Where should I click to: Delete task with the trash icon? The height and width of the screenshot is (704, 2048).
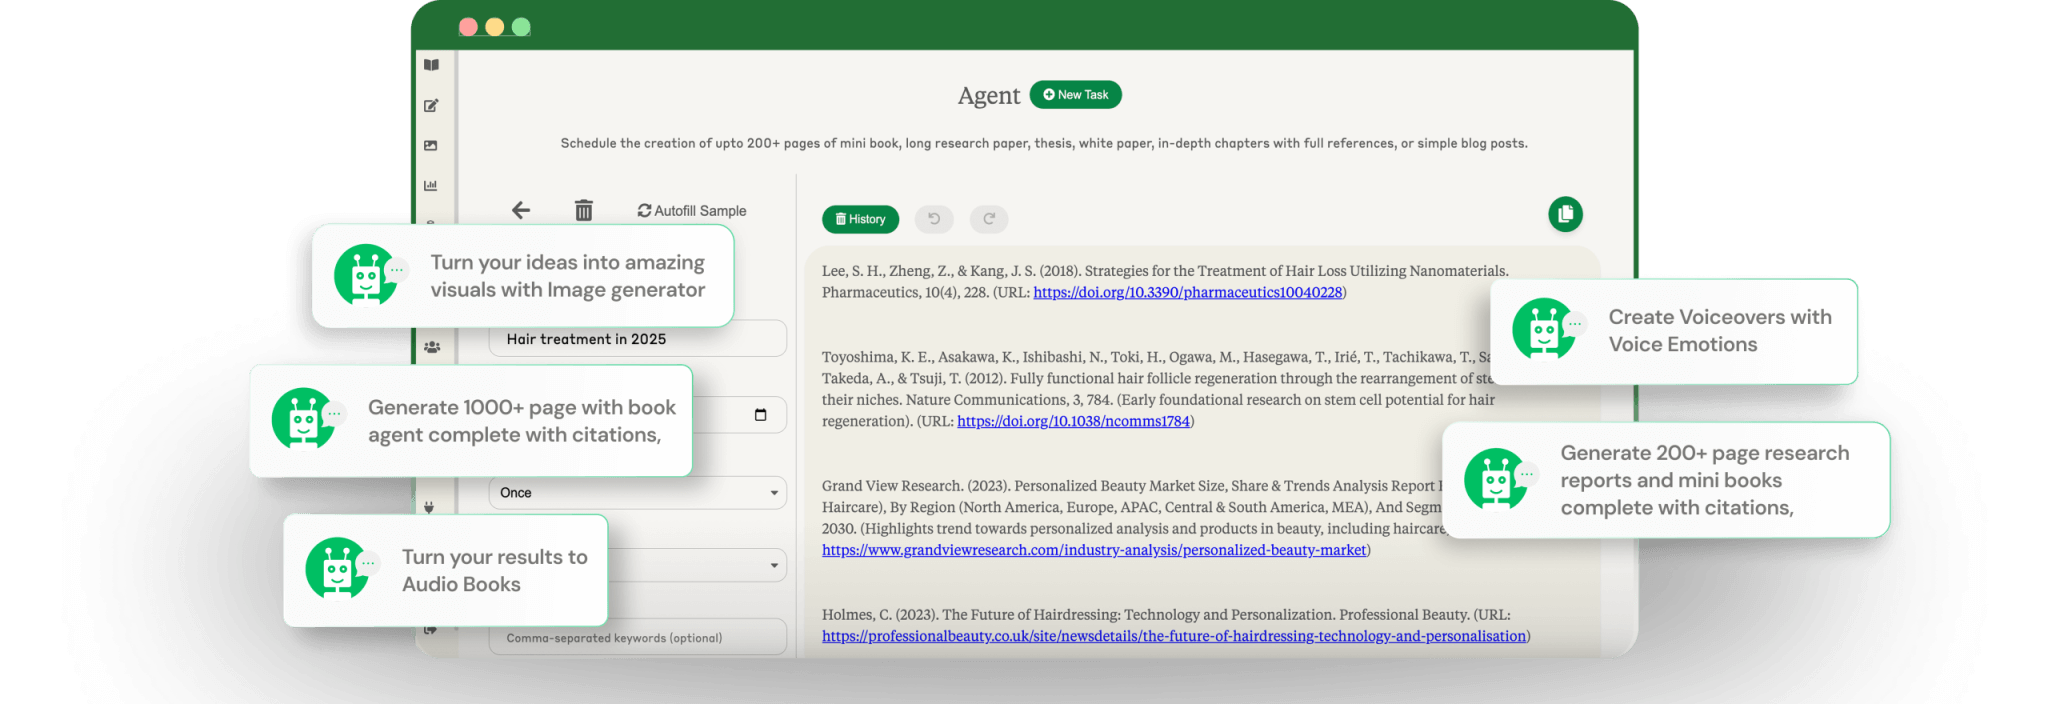tap(584, 210)
